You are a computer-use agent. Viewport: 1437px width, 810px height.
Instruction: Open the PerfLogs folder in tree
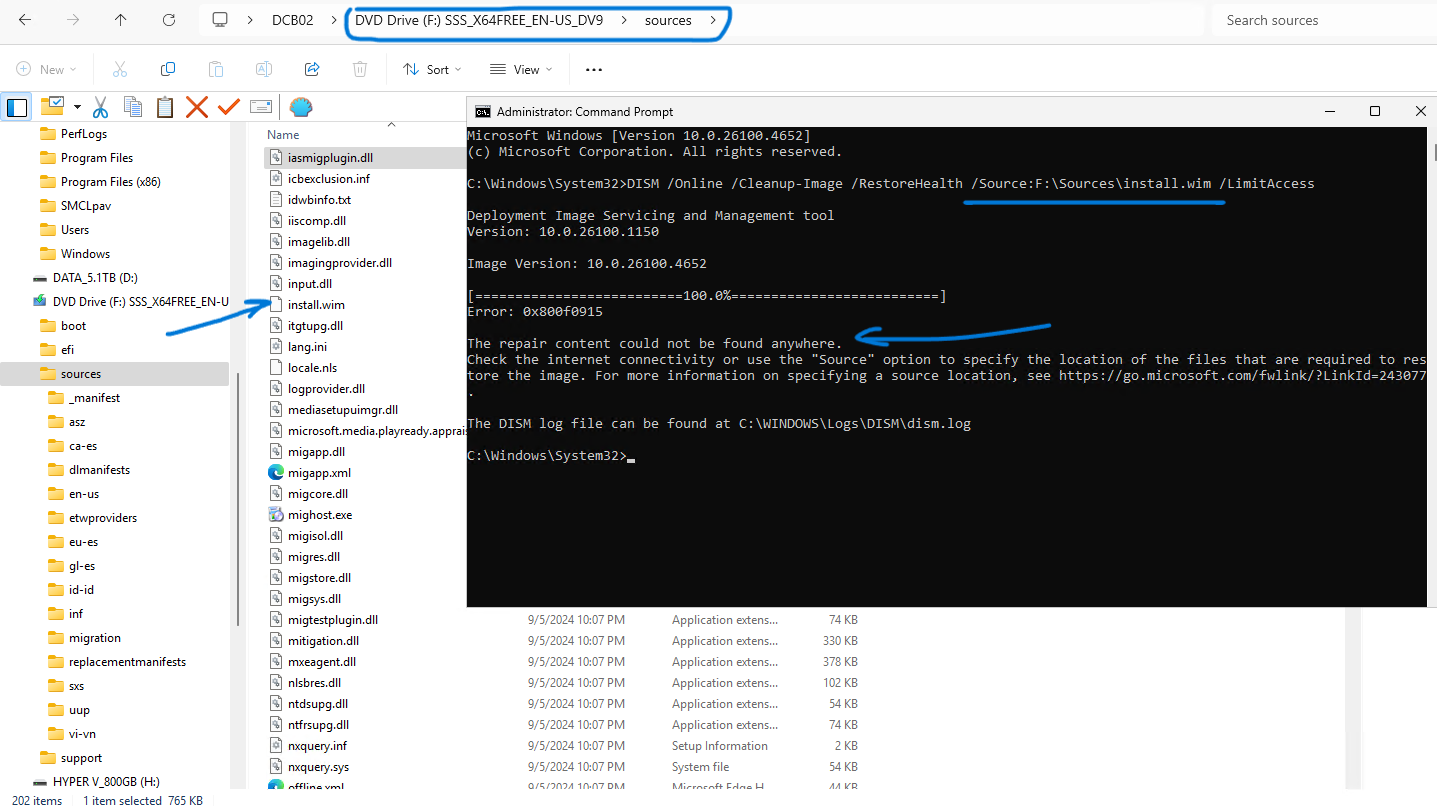[84, 134]
